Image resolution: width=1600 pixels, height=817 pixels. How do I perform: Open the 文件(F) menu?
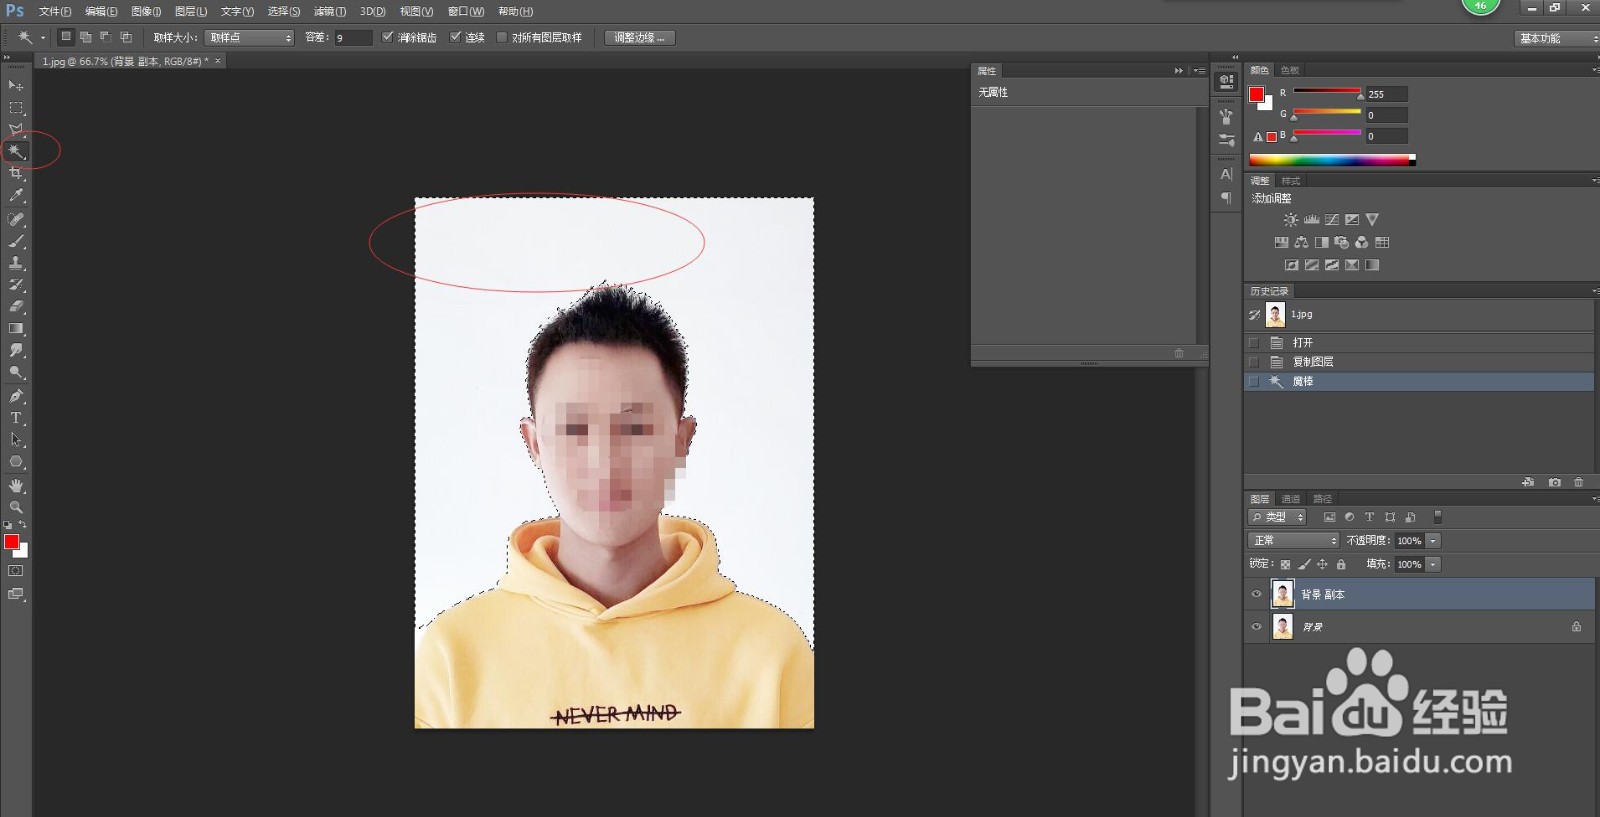55,11
